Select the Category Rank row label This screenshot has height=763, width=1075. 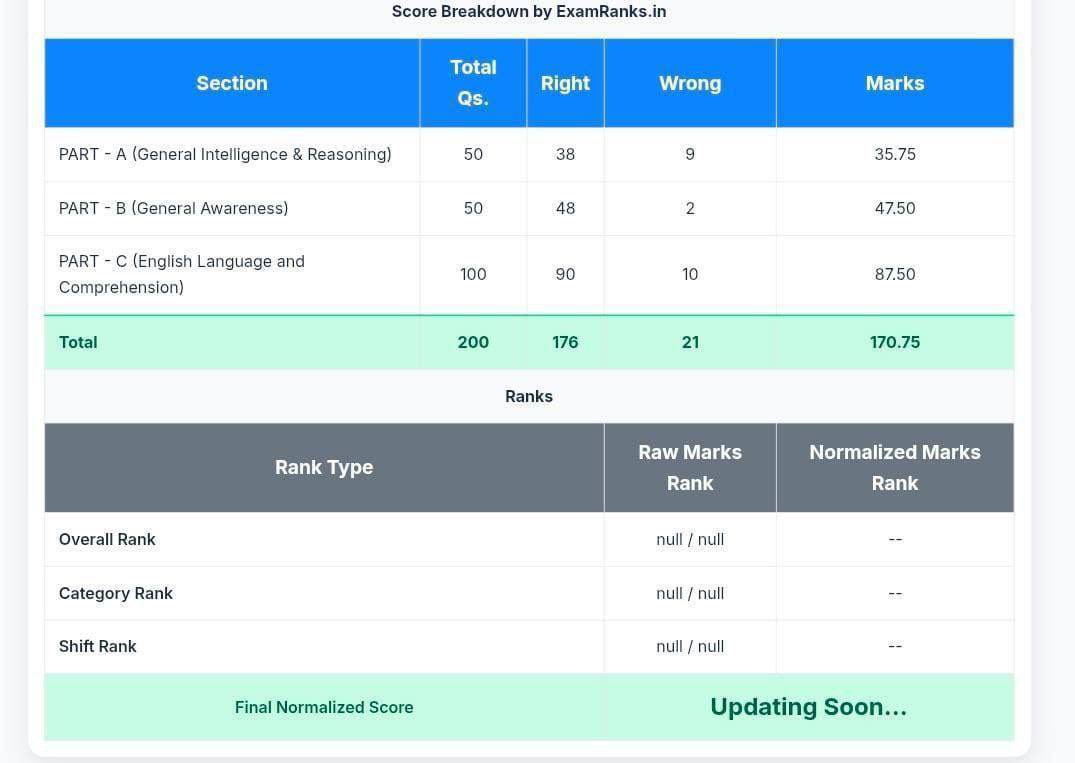pos(116,593)
